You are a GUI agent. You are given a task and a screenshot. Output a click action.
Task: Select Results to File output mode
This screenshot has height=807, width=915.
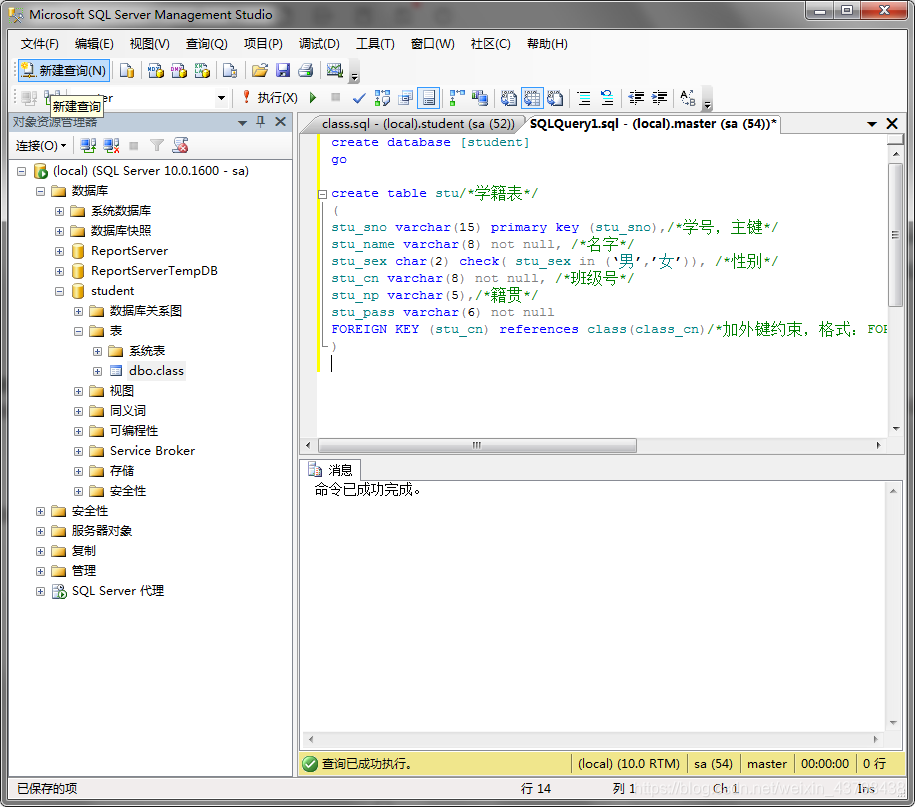(555, 98)
